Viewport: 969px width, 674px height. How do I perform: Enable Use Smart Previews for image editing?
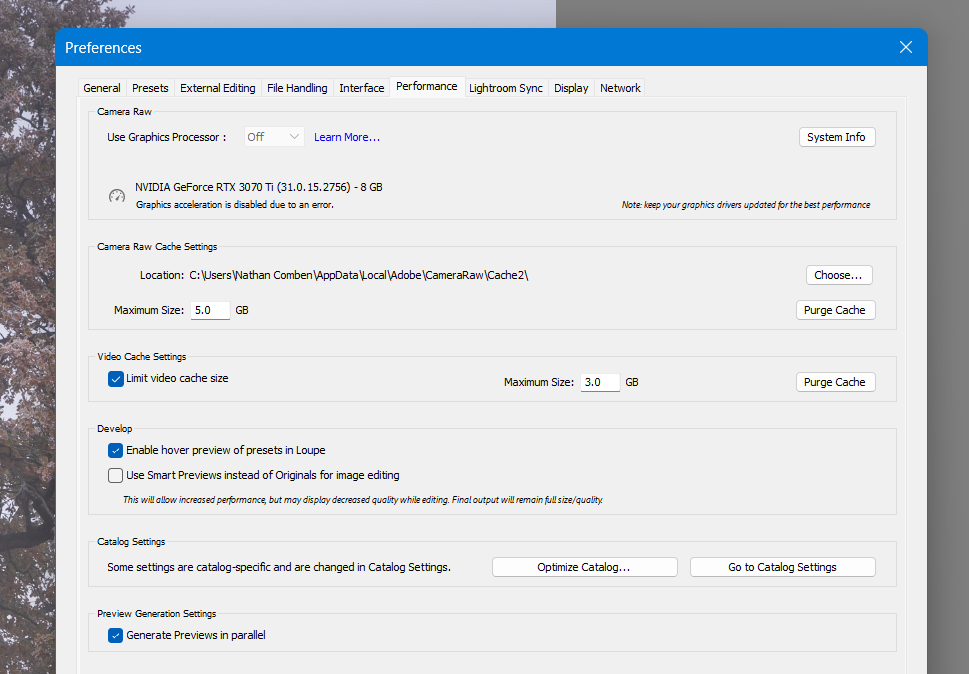115,474
